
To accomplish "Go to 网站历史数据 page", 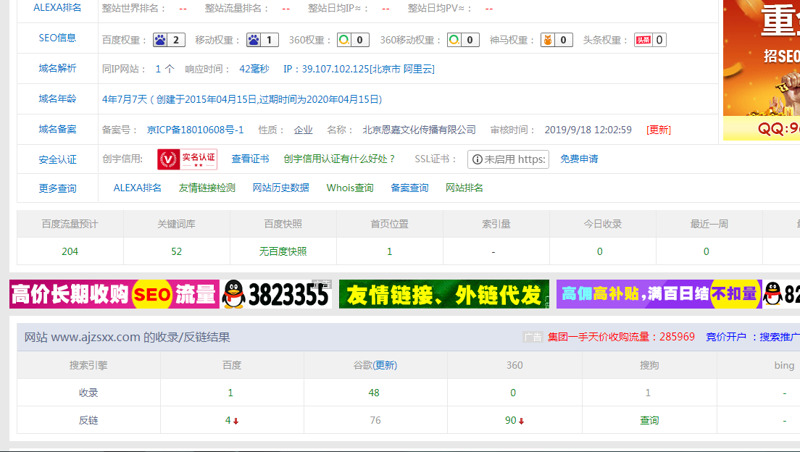I will coord(280,188).
